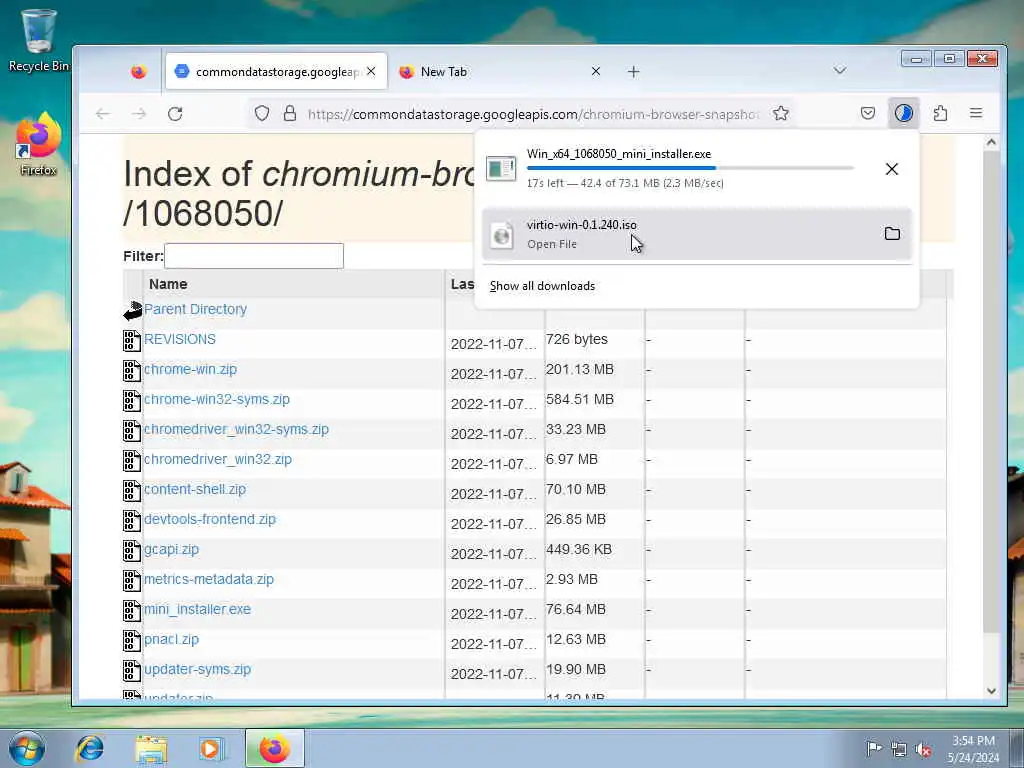This screenshot has height=768, width=1024.
Task: Download mini_installer.exe link
Action: pos(197,609)
